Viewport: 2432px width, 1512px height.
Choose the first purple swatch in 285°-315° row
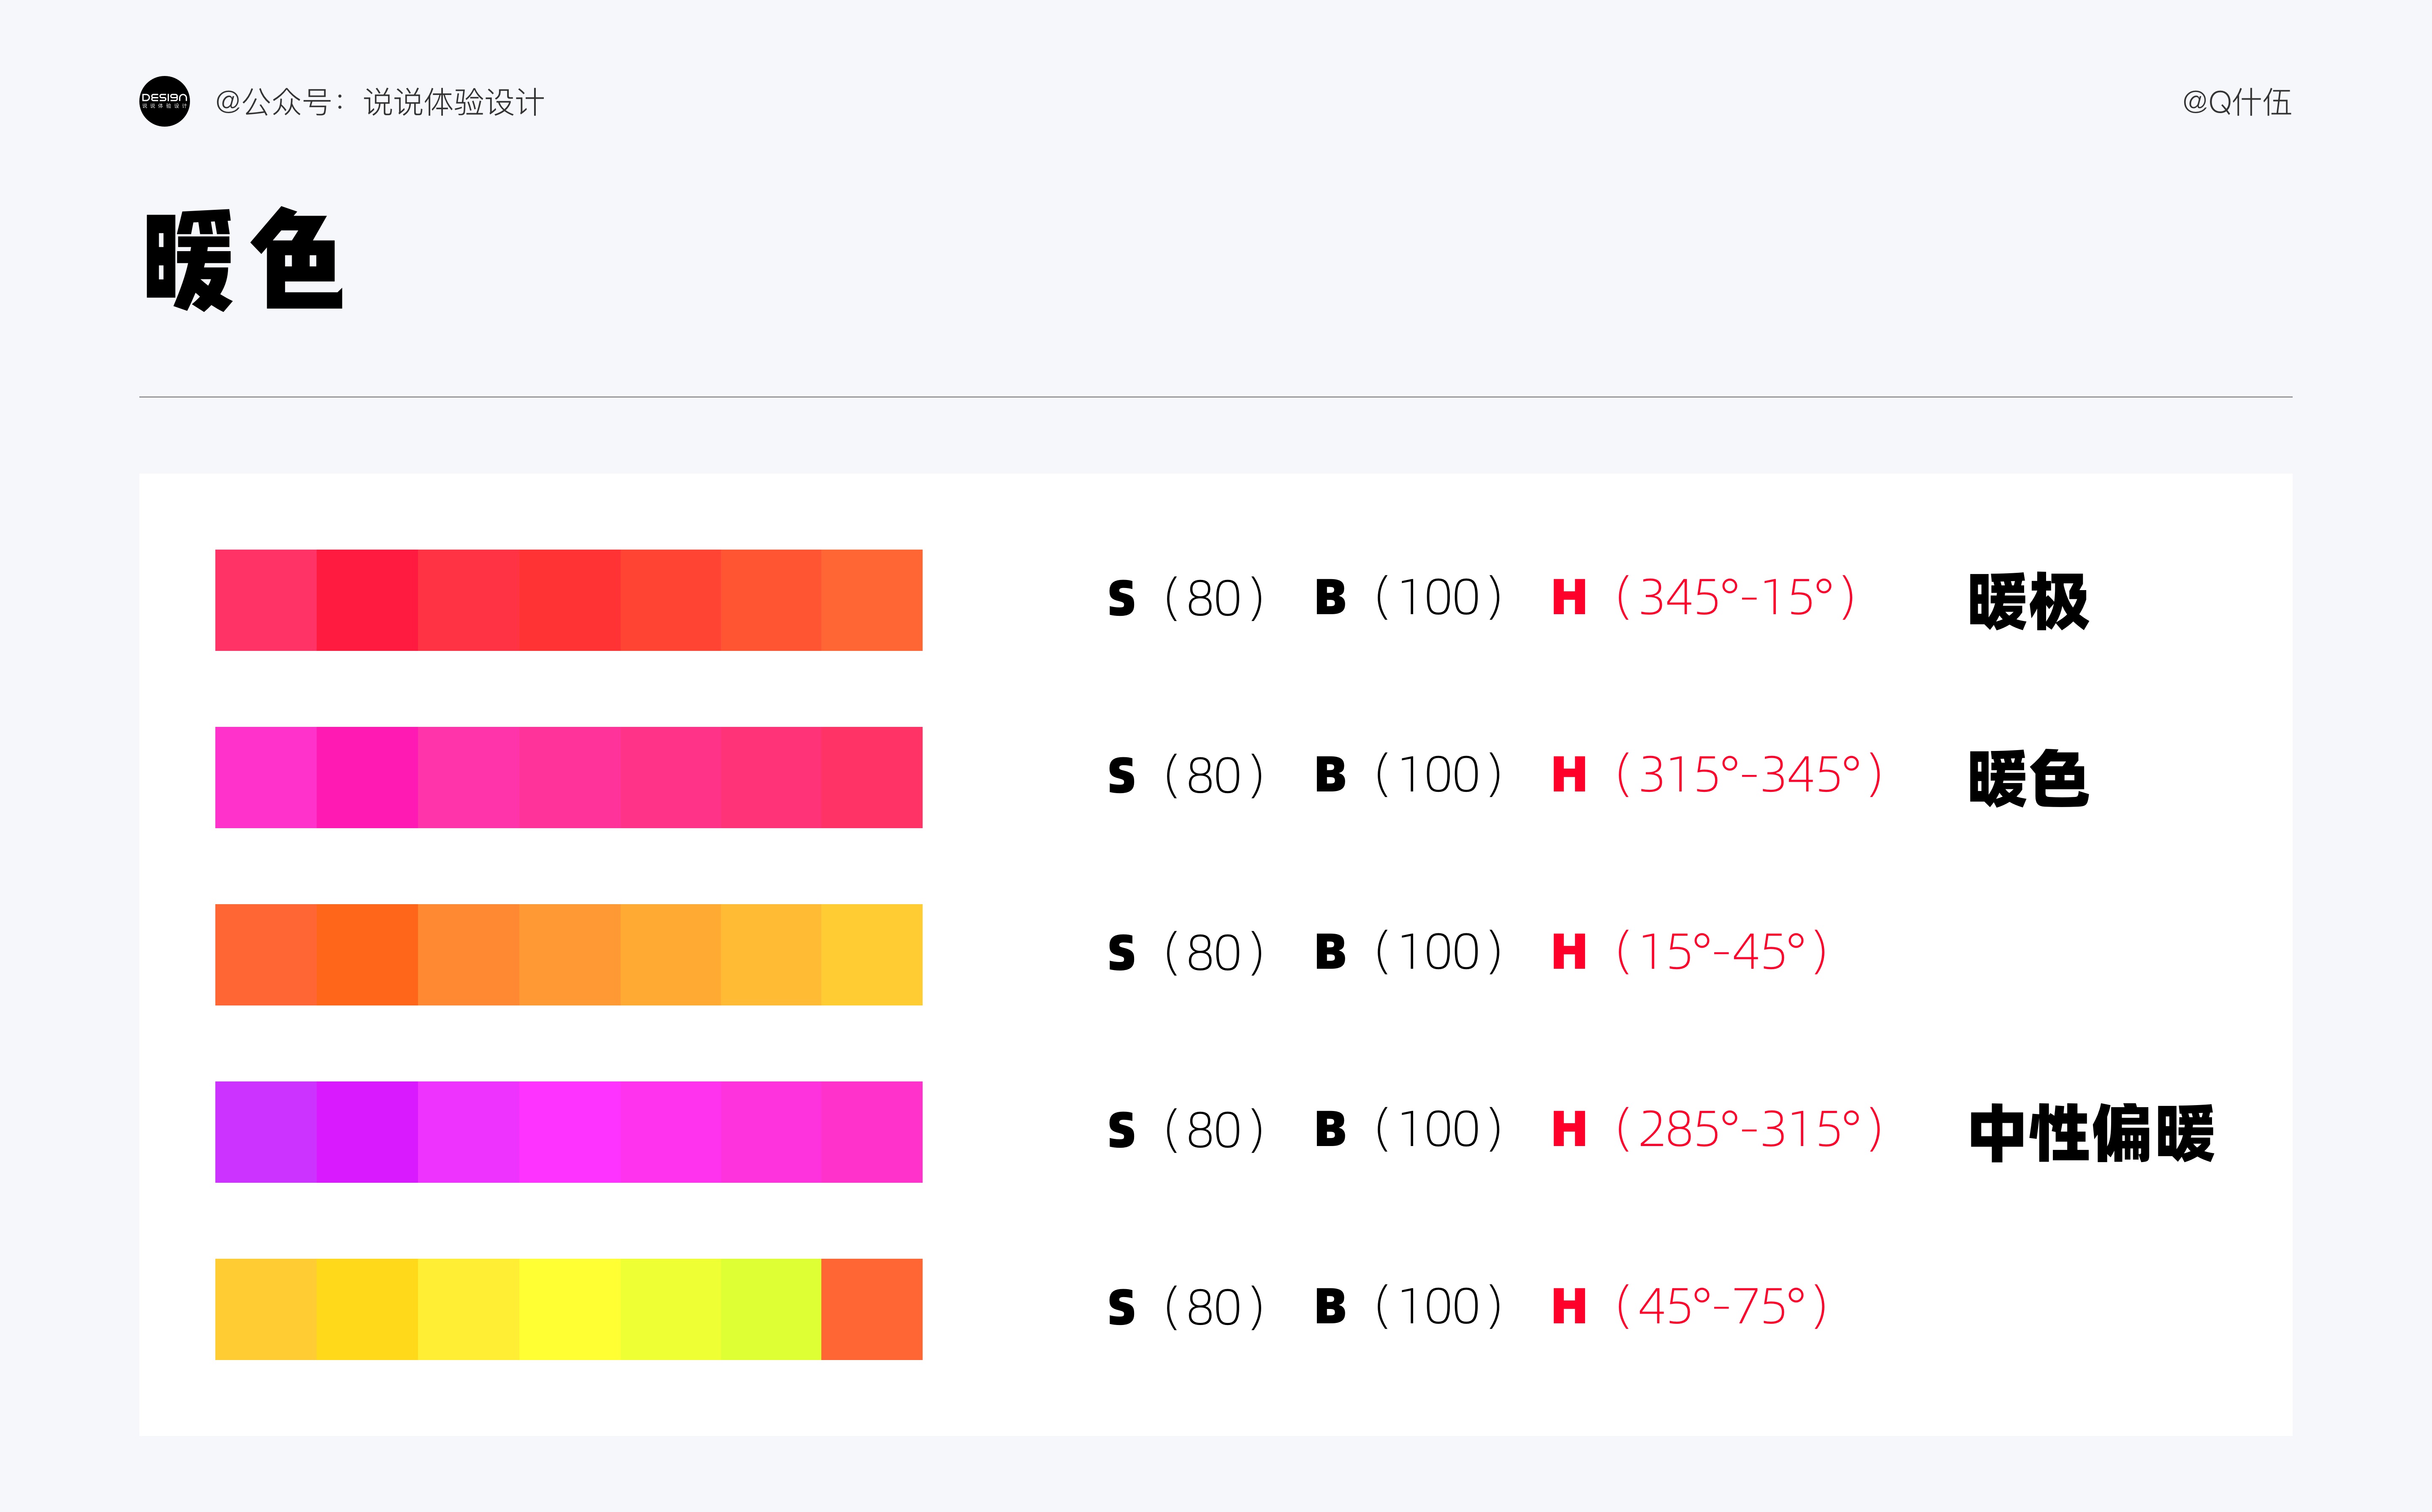(x=266, y=1132)
